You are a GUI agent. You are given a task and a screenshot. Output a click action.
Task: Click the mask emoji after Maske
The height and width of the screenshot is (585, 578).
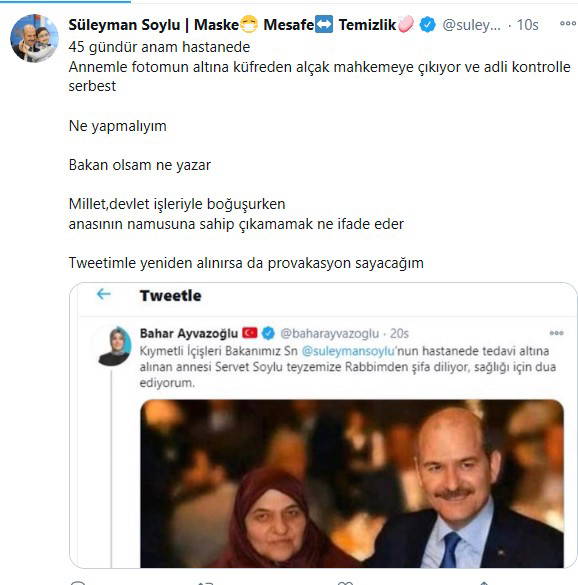[x=249, y=25]
